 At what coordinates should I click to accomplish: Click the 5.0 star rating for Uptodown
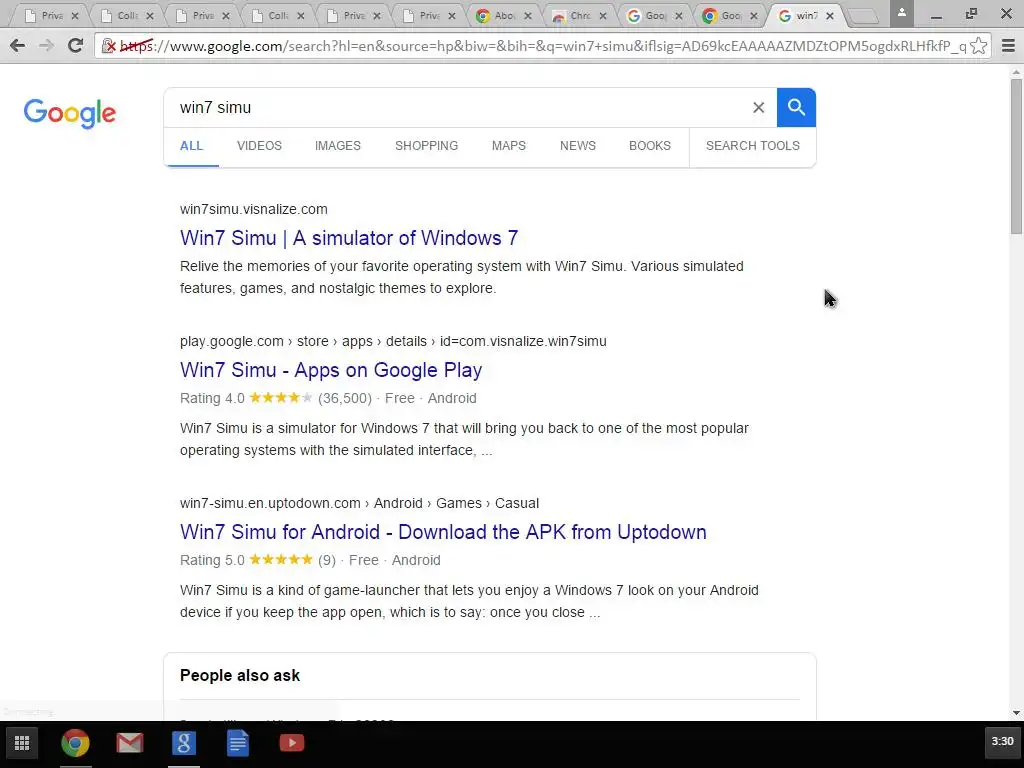281,560
